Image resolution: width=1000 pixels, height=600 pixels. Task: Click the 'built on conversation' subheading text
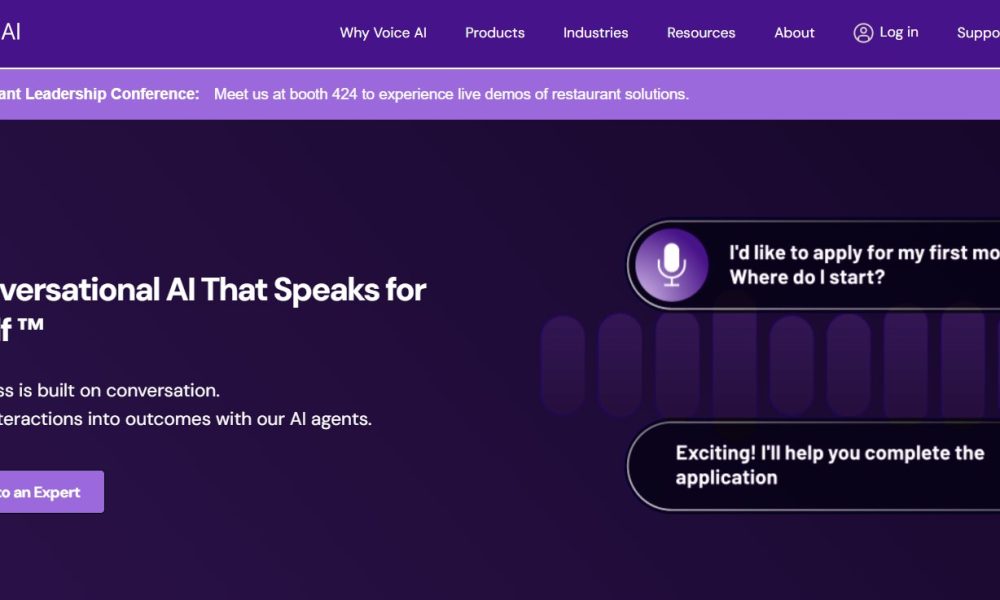tap(110, 390)
